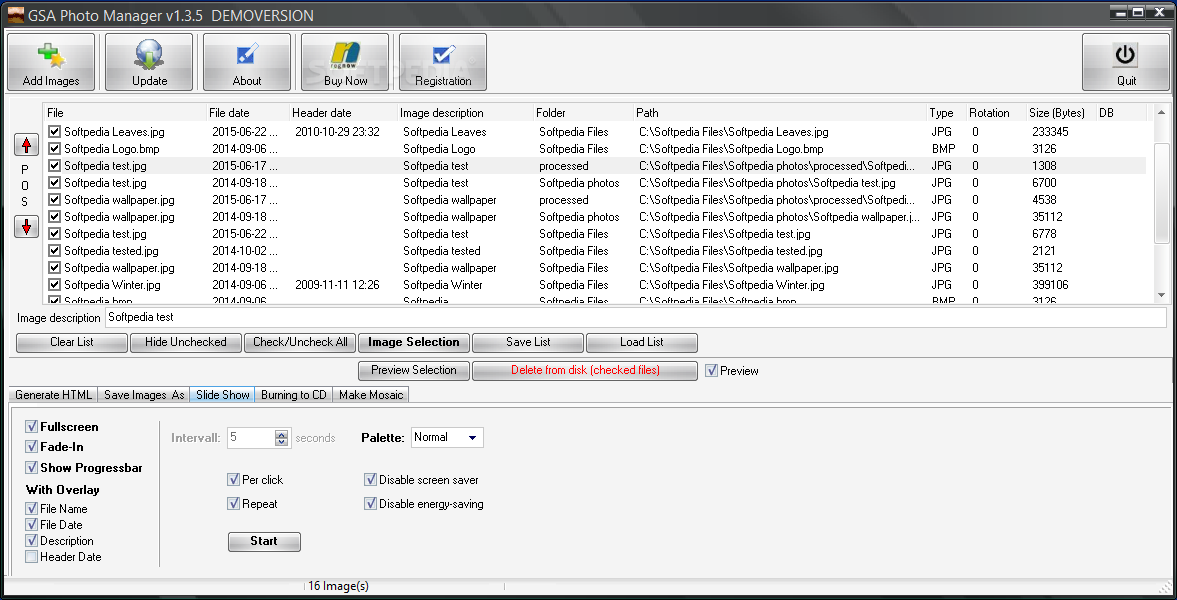The height and width of the screenshot is (600, 1177).
Task: Enable the Header Date overlay option
Action: tap(32, 556)
